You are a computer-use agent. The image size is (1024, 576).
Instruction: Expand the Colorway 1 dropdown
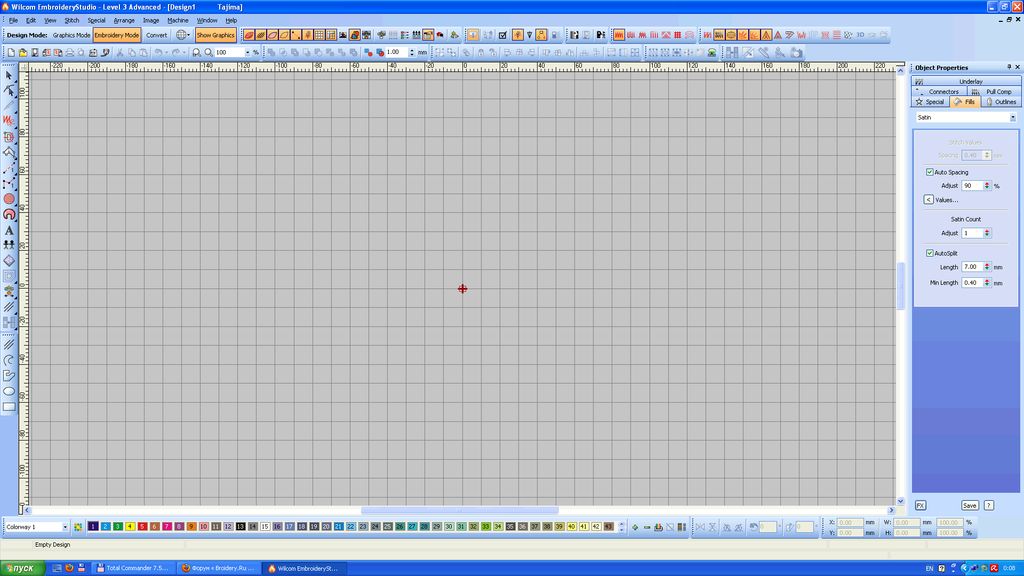(65, 527)
